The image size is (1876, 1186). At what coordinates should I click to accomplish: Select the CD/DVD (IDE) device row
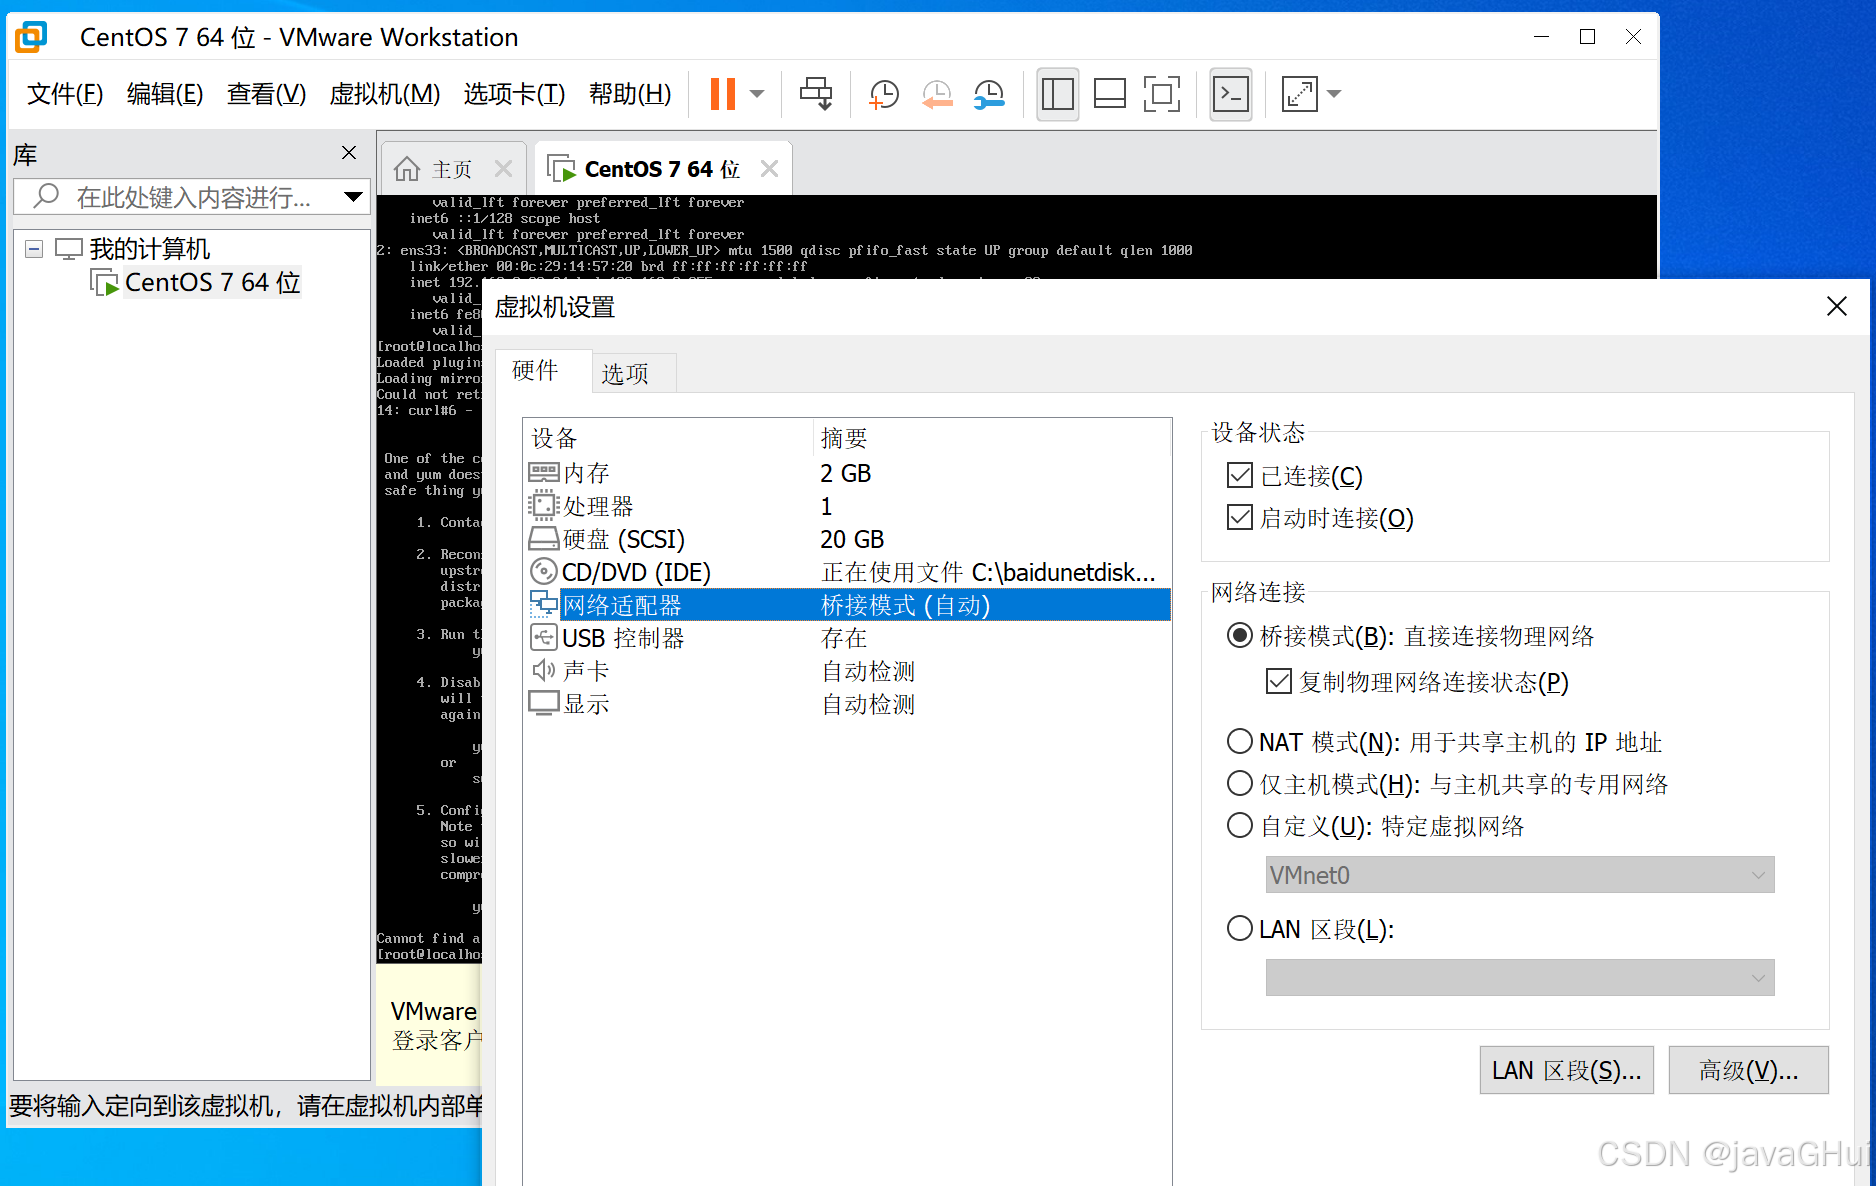tap(847, 572)
